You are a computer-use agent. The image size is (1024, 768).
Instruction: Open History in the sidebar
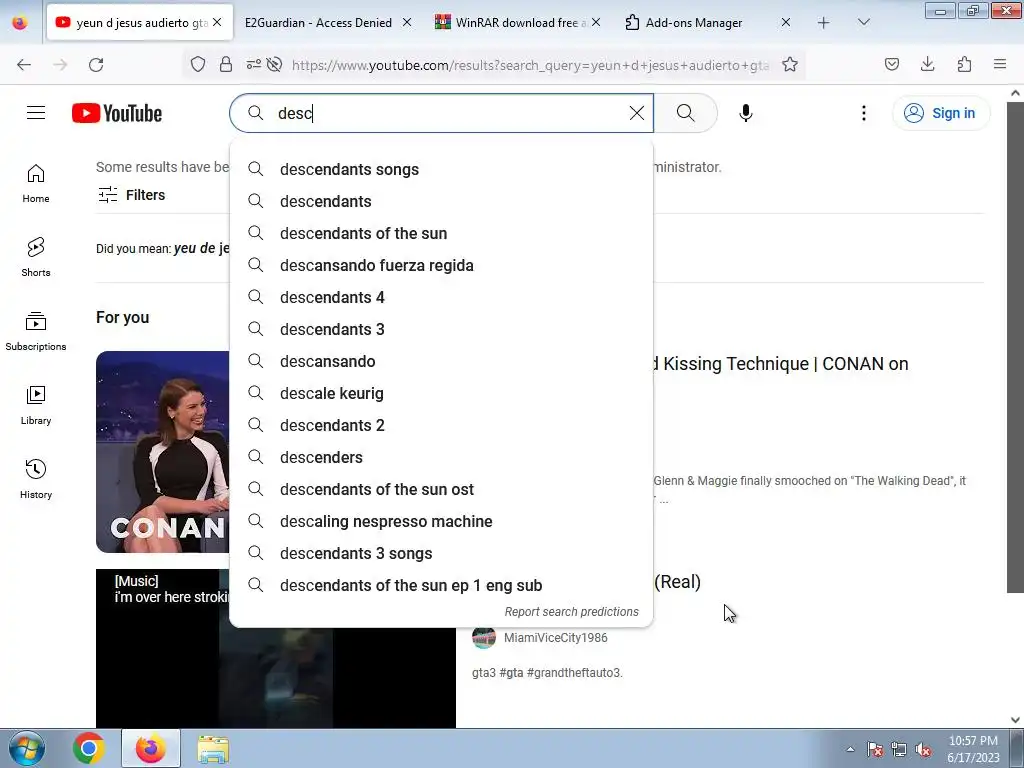point(36,479)
